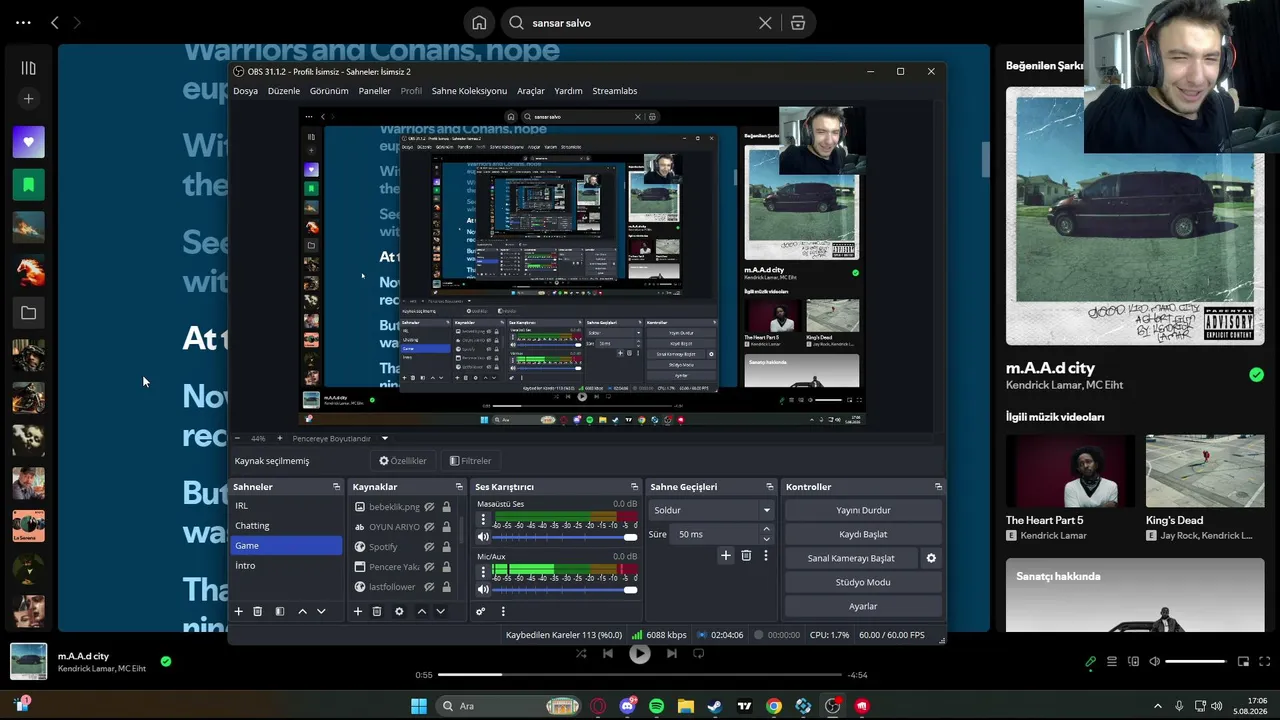This screenshot has width=1280, height=720.
Task: Skip to next track in Spotify
Action: (x=671, y=654)
